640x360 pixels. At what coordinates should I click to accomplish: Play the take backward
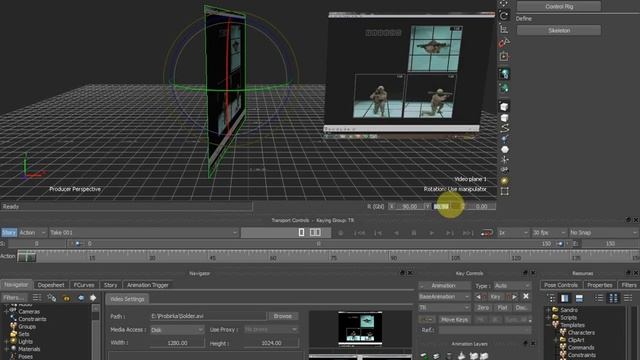396,233
